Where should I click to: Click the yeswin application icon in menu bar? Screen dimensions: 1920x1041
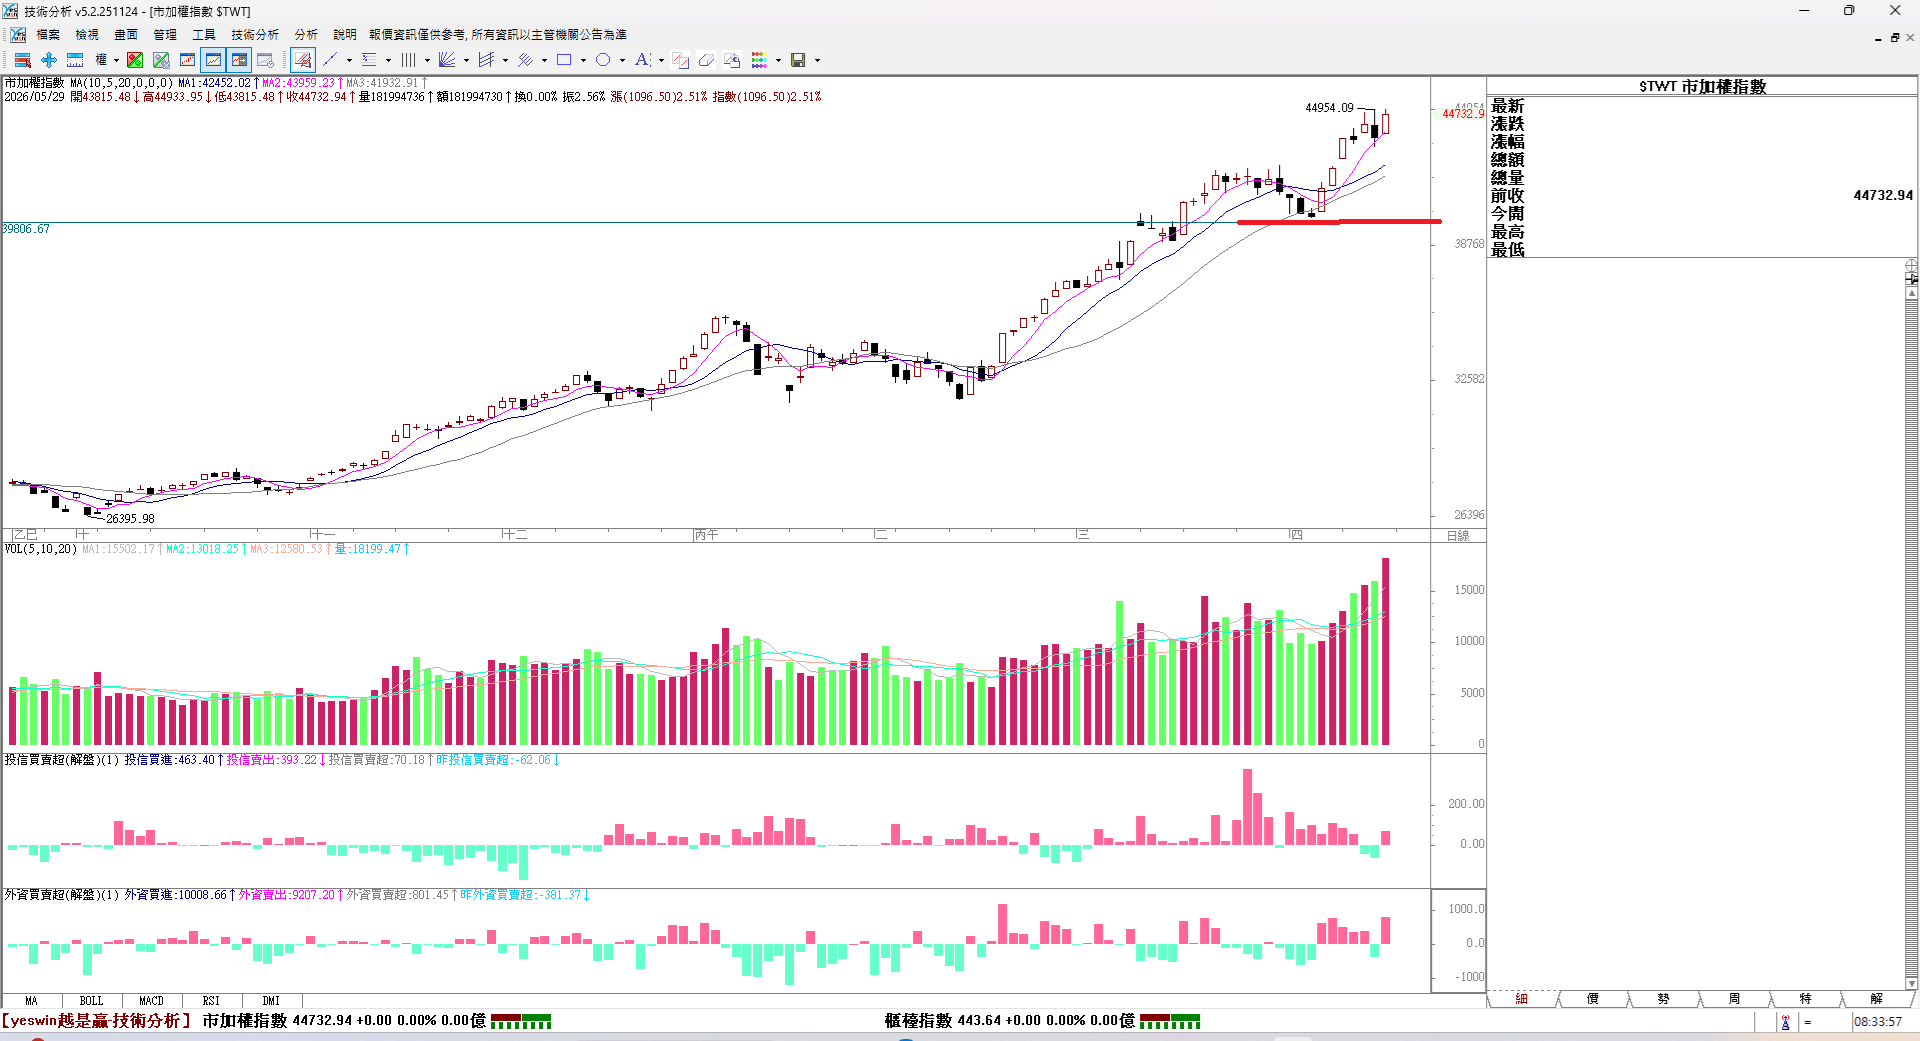click(18, 35)
